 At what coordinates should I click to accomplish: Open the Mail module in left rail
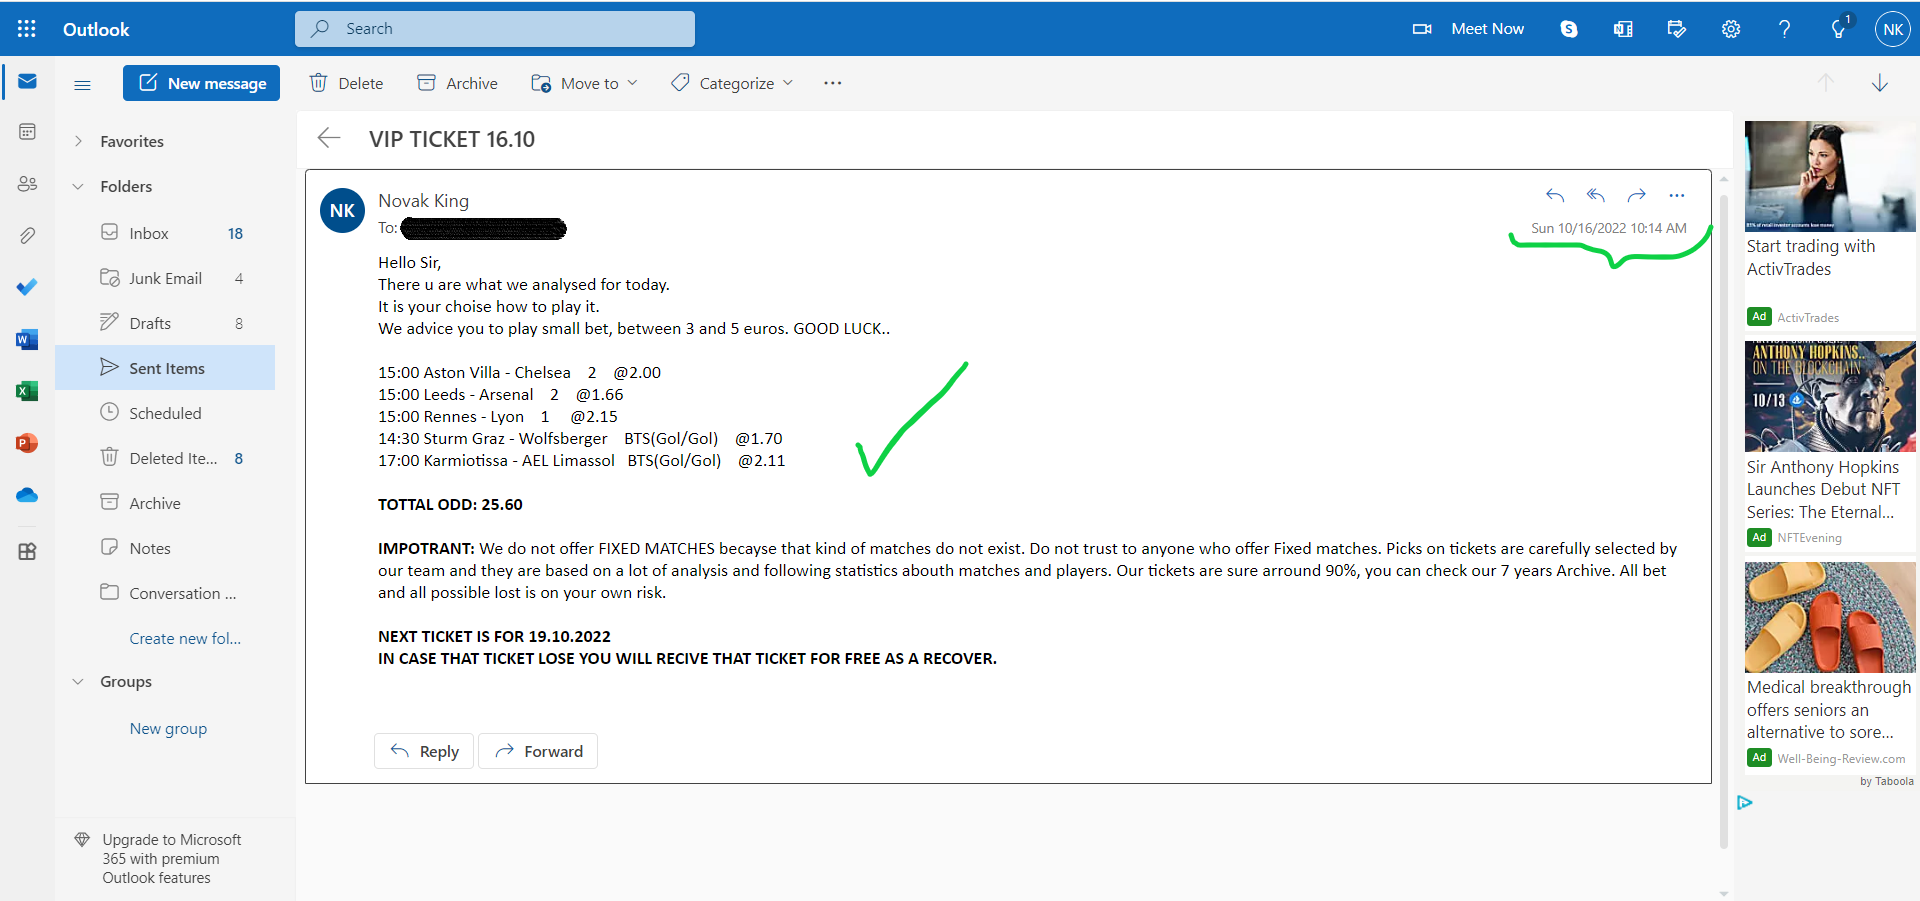click(x=27, y=81)
